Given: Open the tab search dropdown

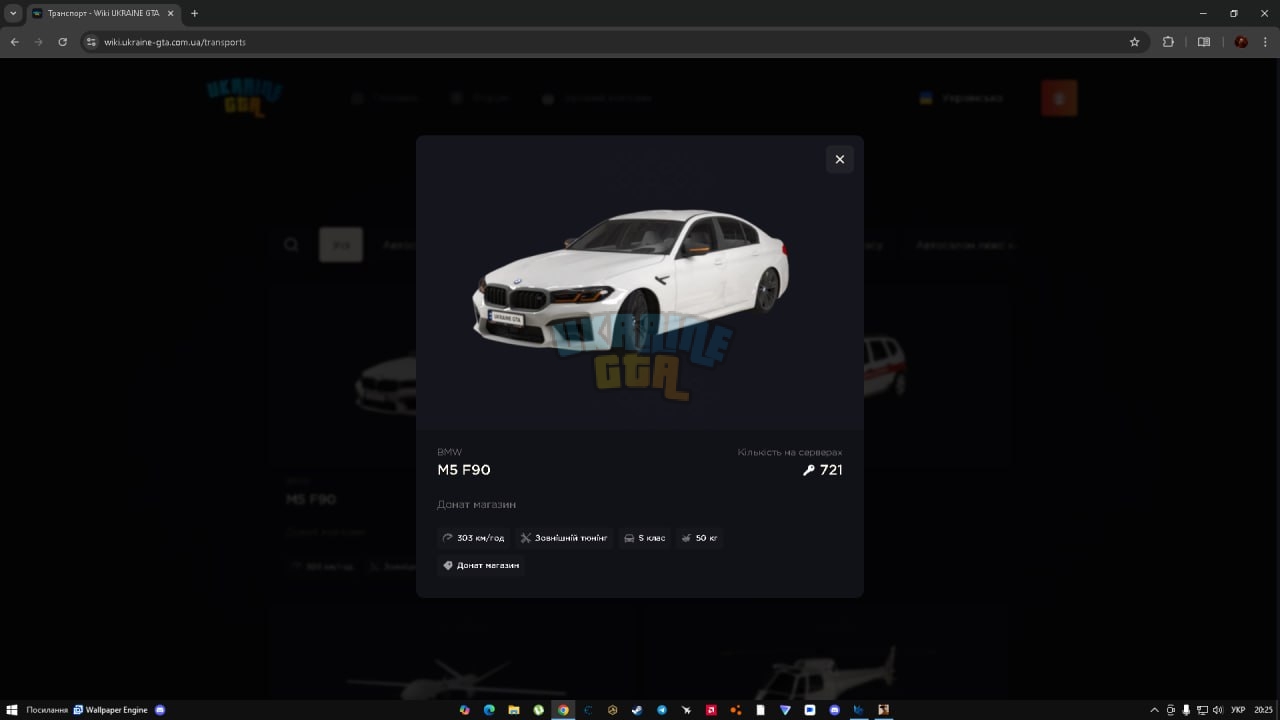Looking at the screenshot, I should pos(13,13).
